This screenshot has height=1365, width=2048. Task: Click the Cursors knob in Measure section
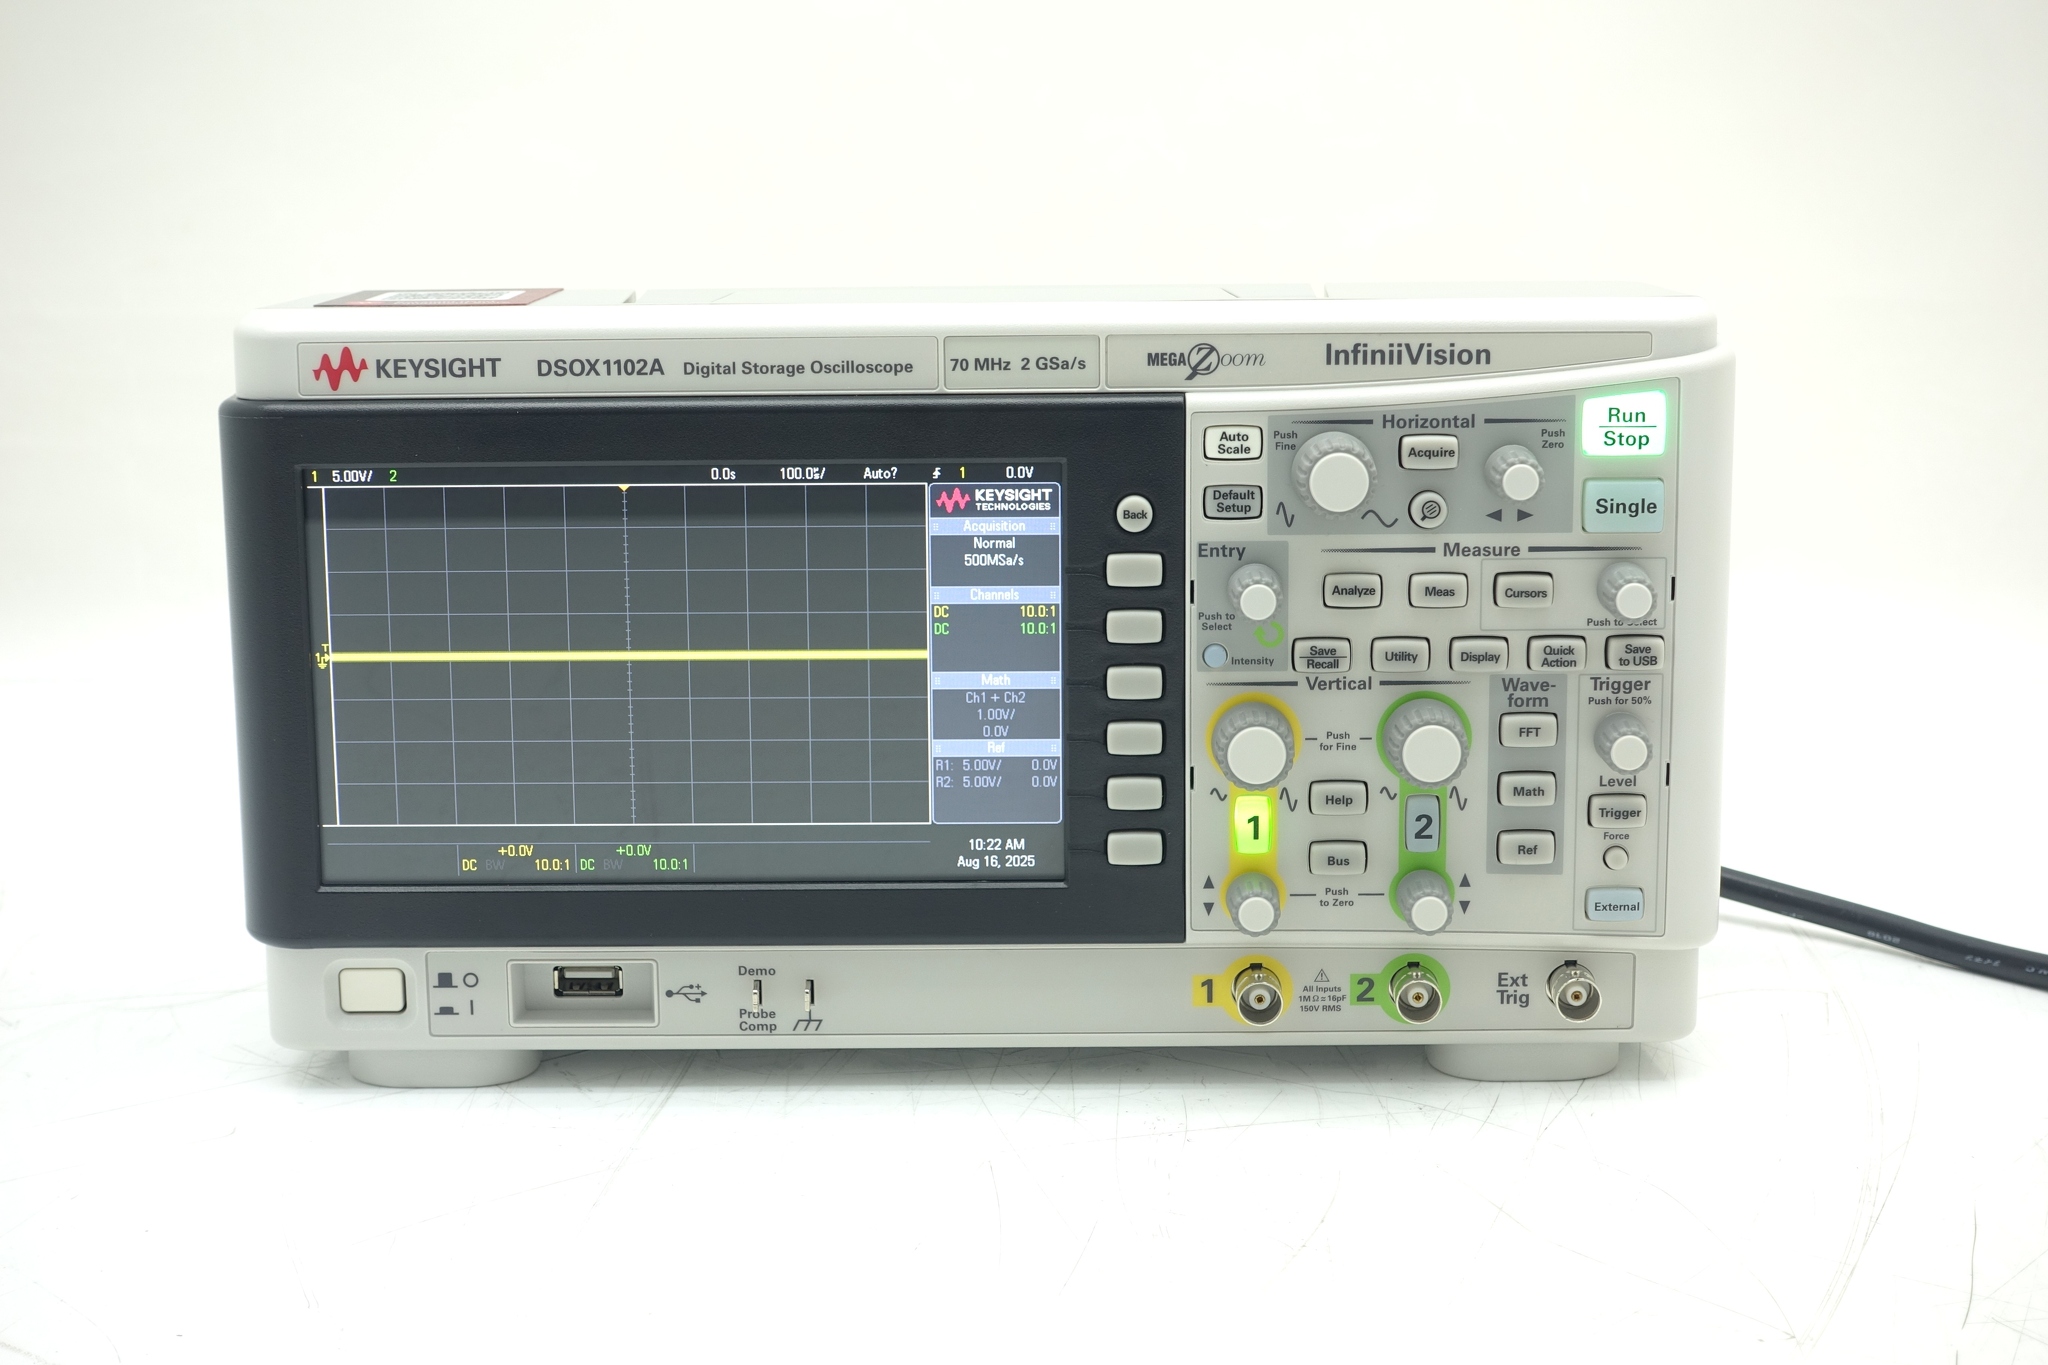tap(1629, 593)
